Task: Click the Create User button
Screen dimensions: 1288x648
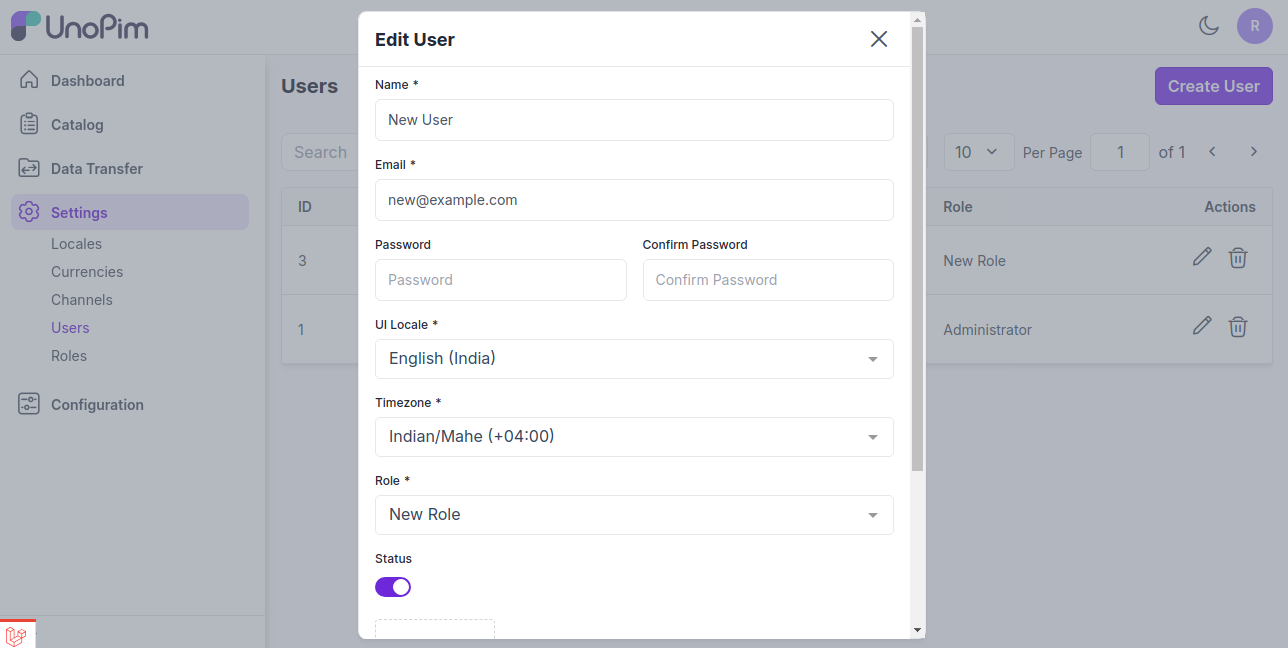Action: (x=1213, y=86)
